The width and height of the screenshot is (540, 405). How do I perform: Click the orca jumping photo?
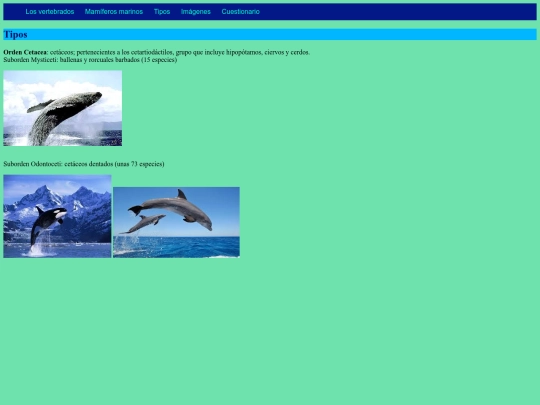(57, 216)
